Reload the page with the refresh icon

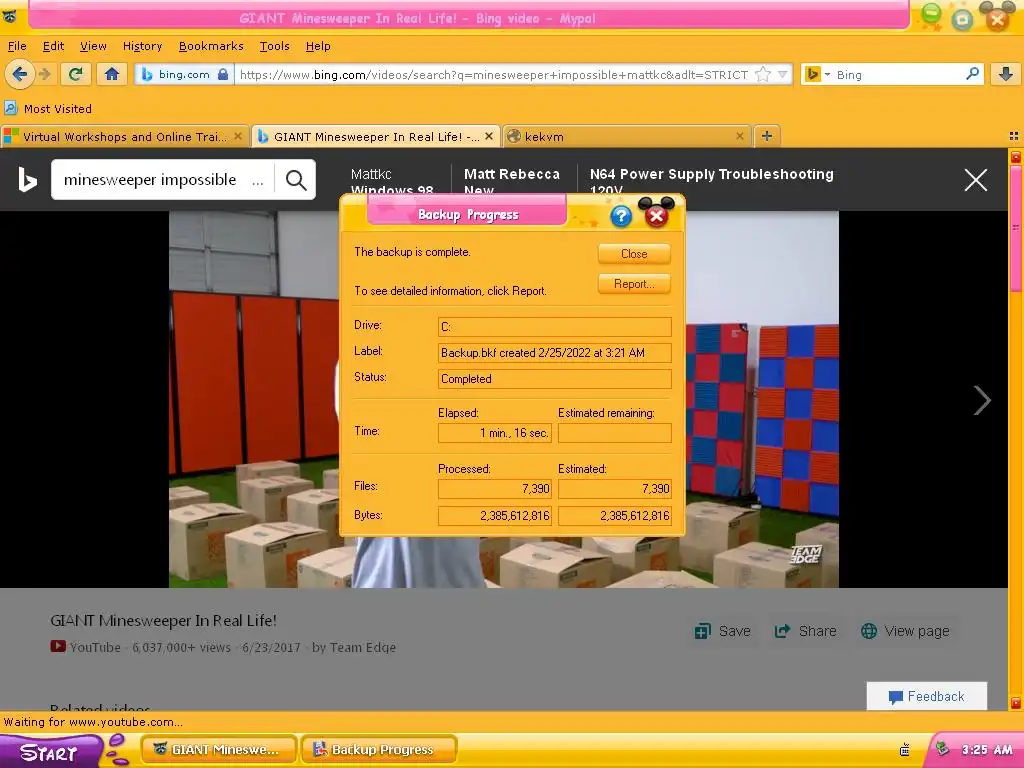(75, 74)
